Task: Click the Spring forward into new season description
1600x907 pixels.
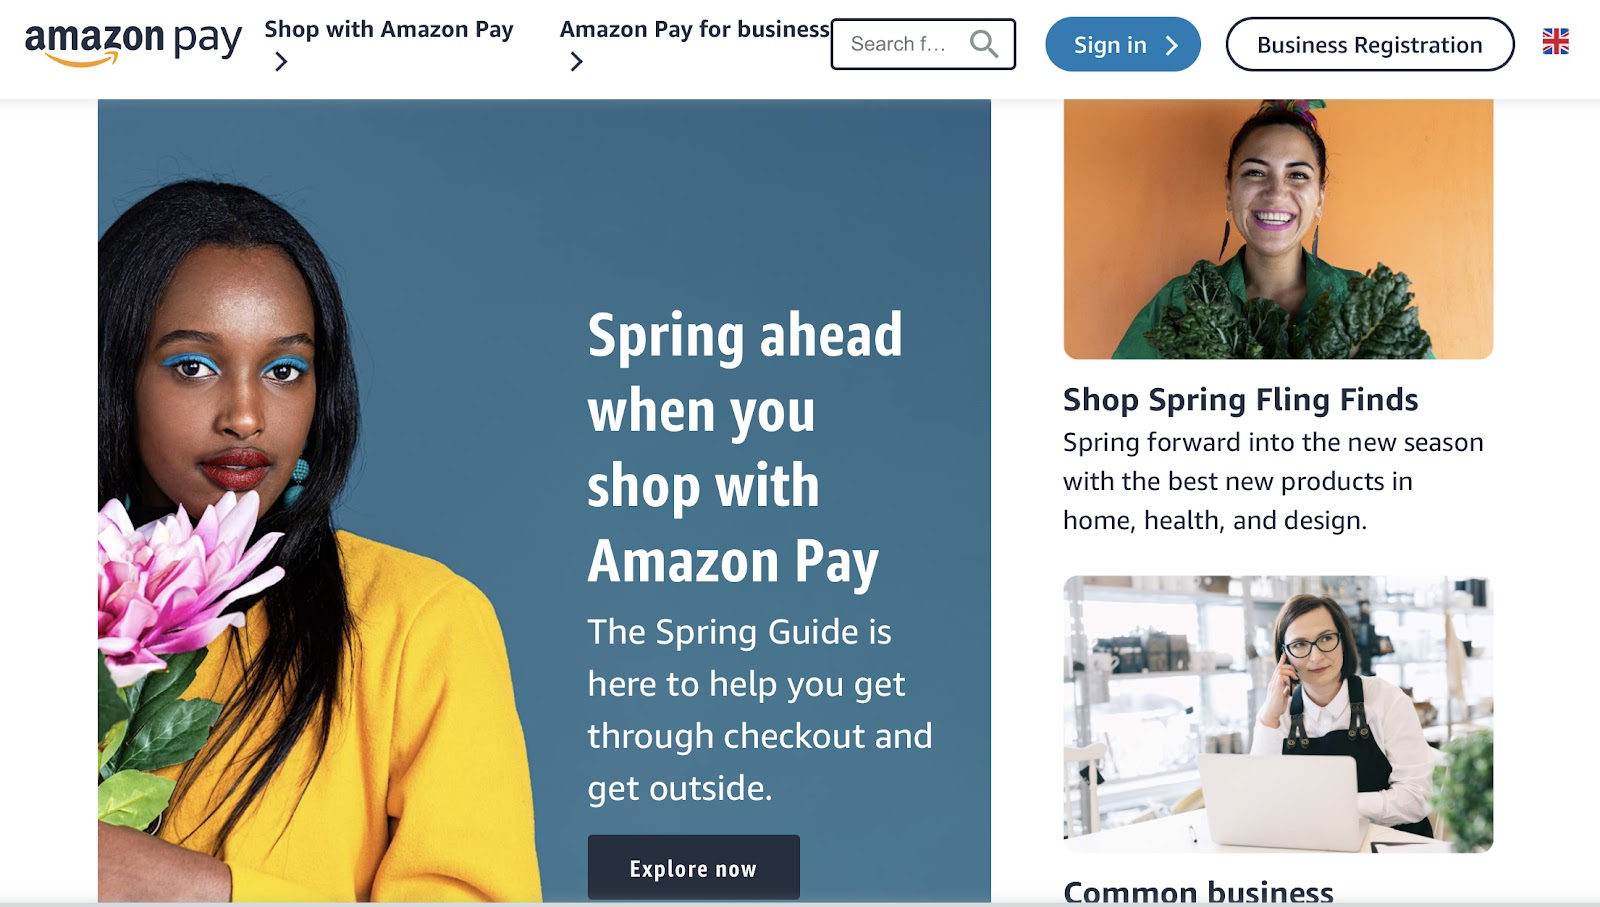Action: (1273, 481)
